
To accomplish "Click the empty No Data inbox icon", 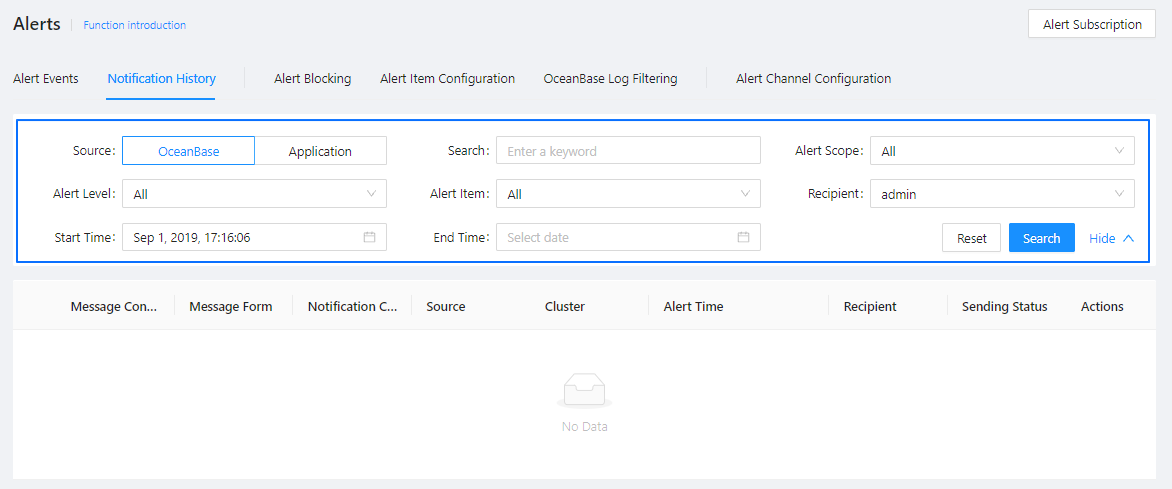I will [585, 391].
